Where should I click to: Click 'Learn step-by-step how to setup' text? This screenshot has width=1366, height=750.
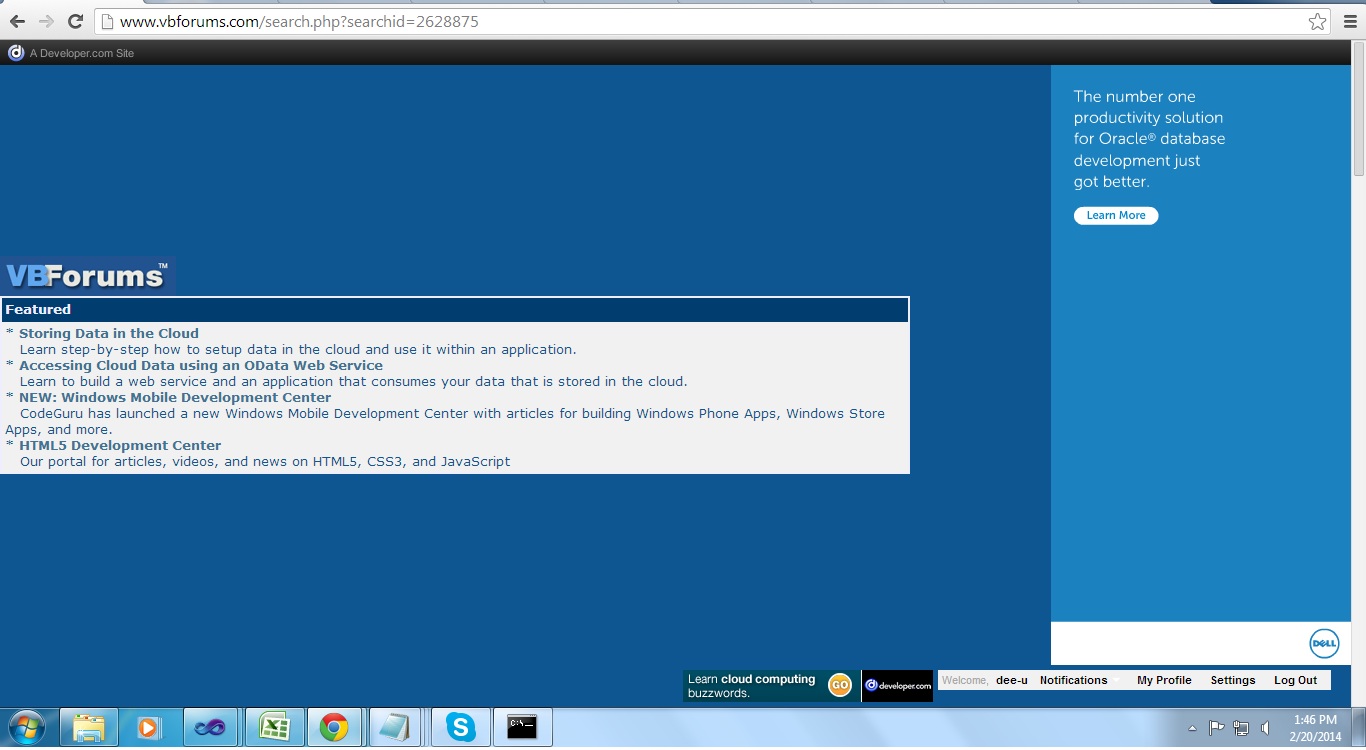(298, 349)
